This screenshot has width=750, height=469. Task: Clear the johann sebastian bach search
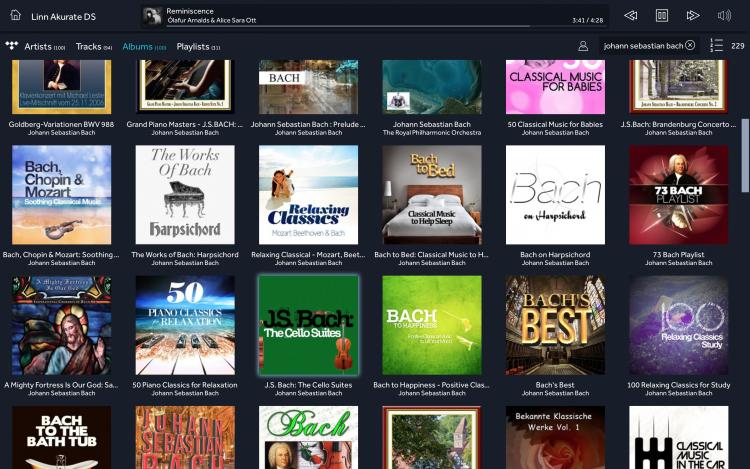tap(690, 45)
